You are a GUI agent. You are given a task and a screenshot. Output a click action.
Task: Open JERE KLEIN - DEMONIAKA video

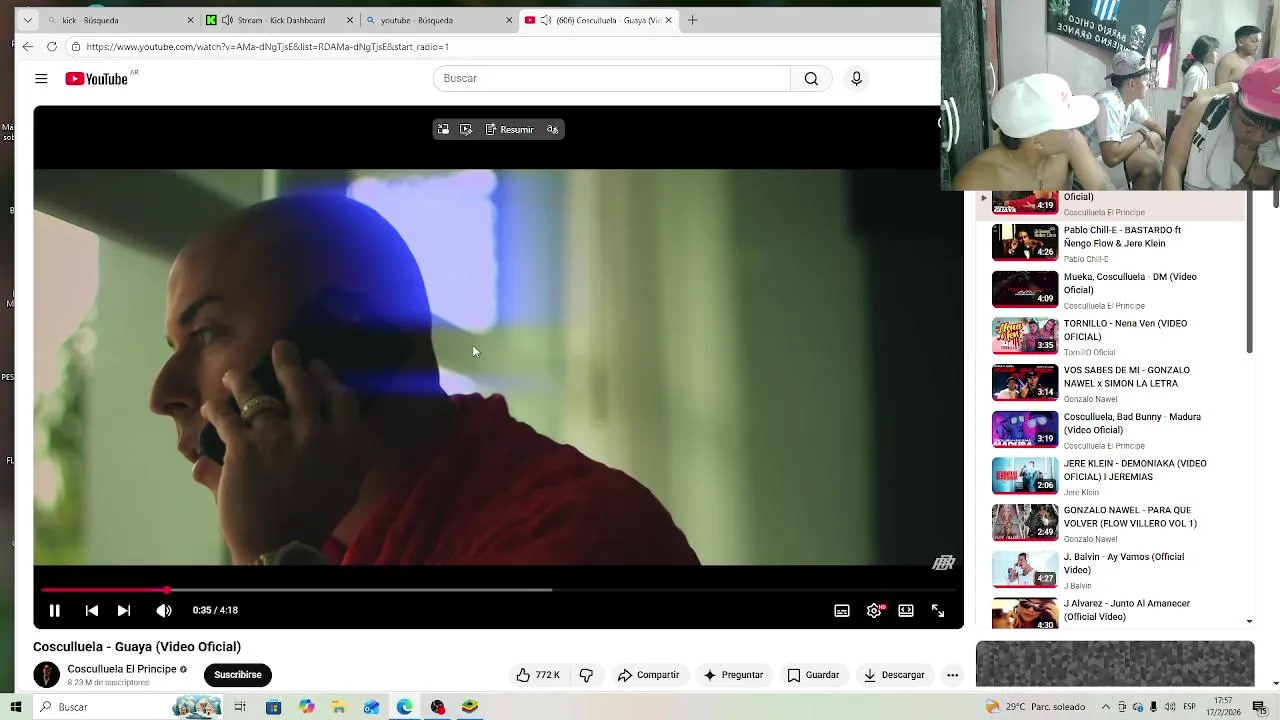pyautogui.click(x=1110, y=477)
